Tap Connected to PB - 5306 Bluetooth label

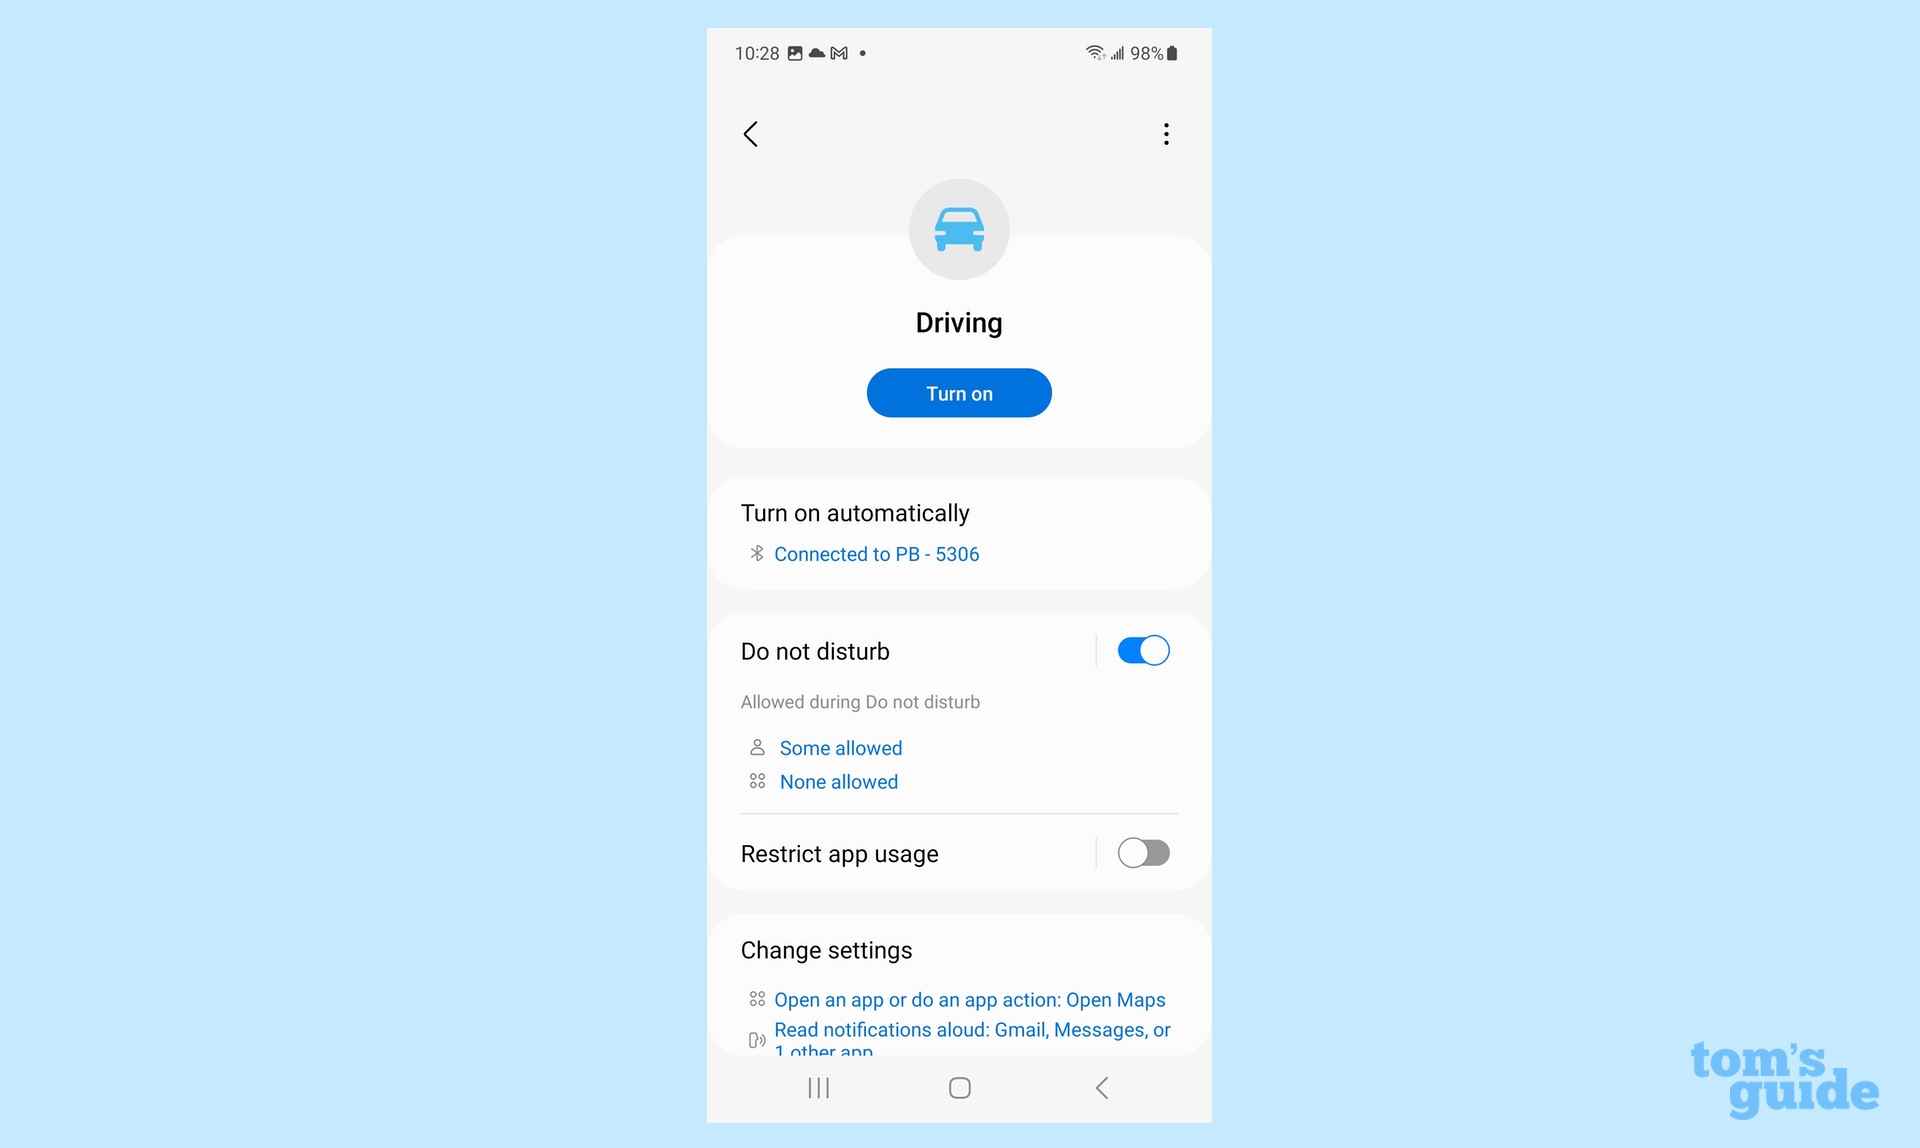click(876, 554)
